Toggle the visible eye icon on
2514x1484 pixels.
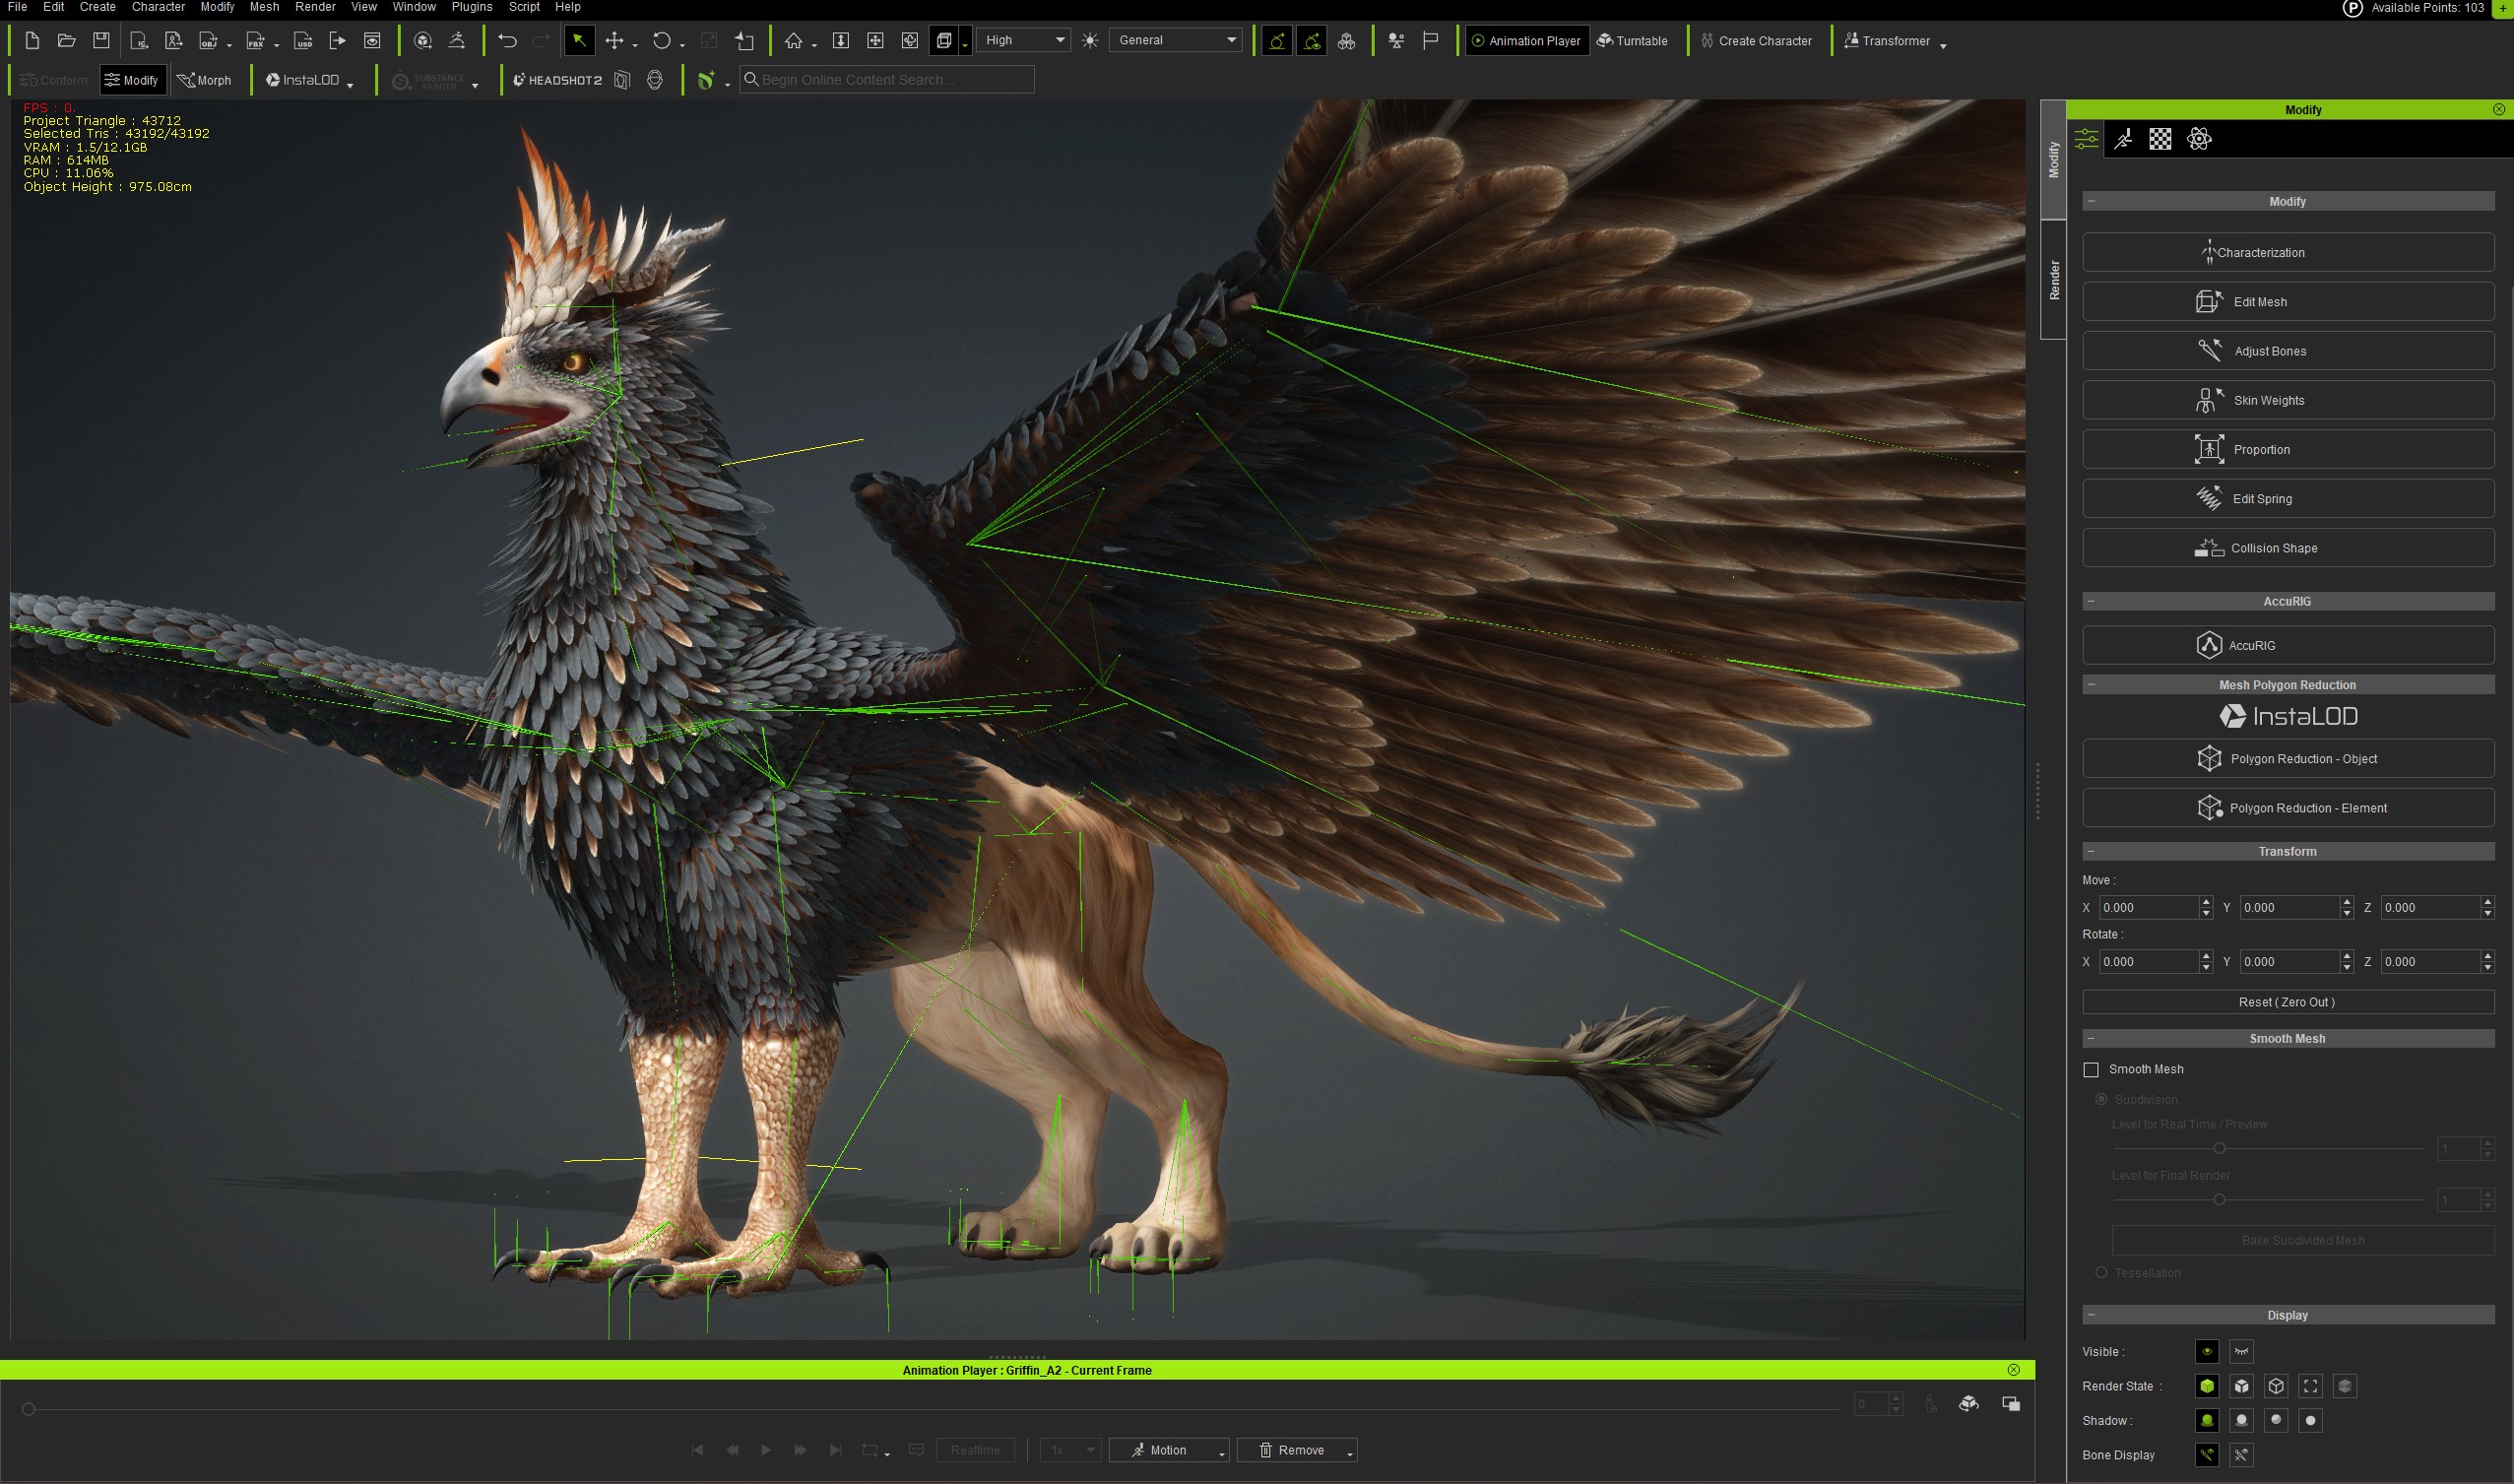[x=2206, y=1351]
